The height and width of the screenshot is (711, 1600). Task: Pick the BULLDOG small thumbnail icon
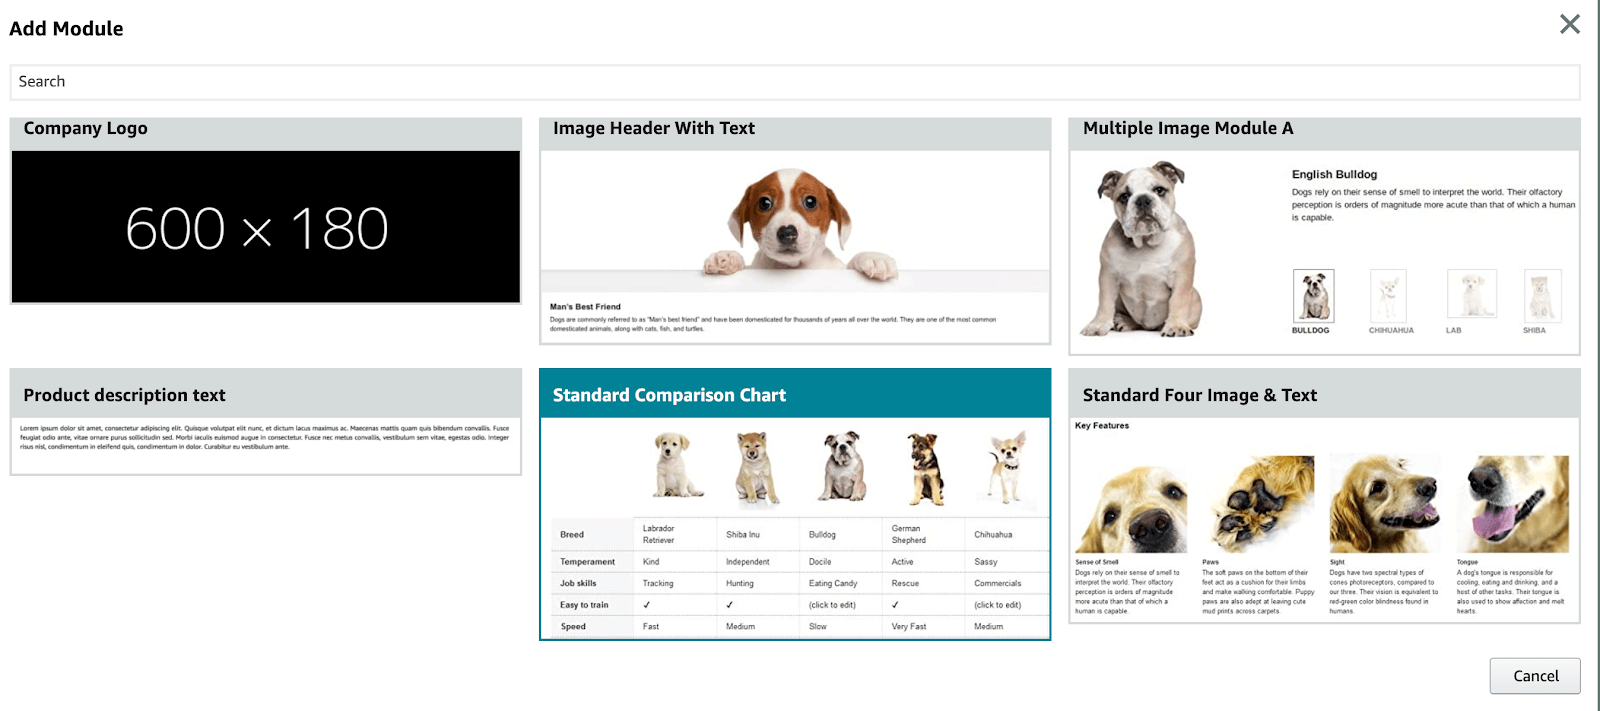pyautogui.click(x=1312, y=296)
